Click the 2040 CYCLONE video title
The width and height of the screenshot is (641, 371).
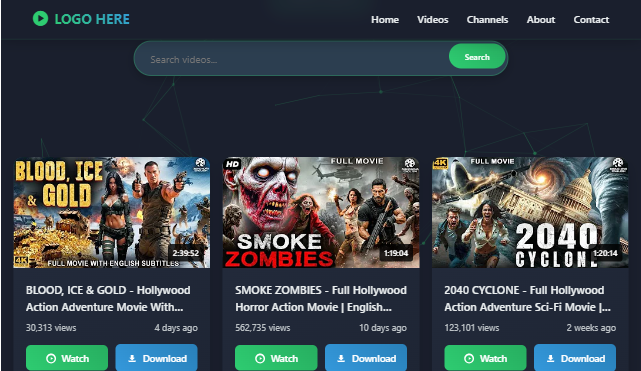527,299
